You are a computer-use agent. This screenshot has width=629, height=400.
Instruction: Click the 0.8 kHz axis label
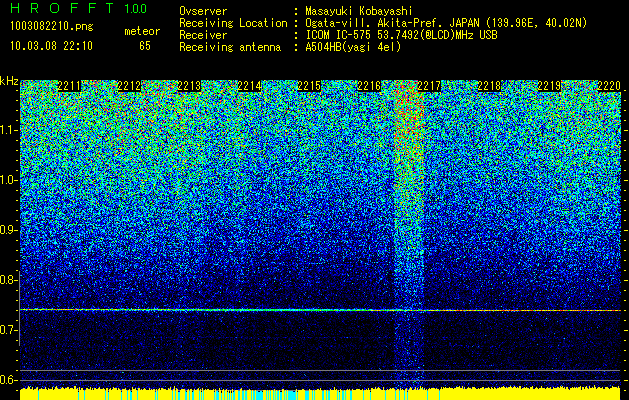tap(8, 280)
